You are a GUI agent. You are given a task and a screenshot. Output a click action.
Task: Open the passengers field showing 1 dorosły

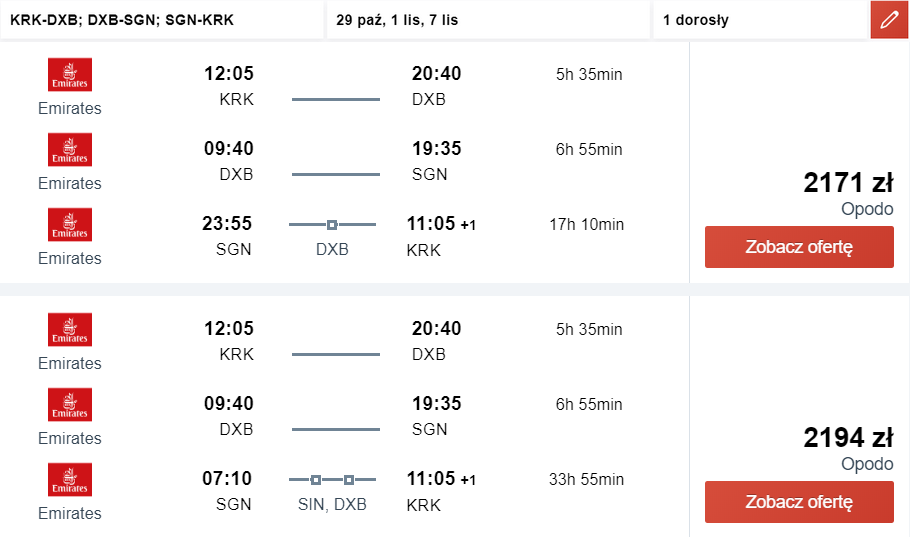click(760, 20)
